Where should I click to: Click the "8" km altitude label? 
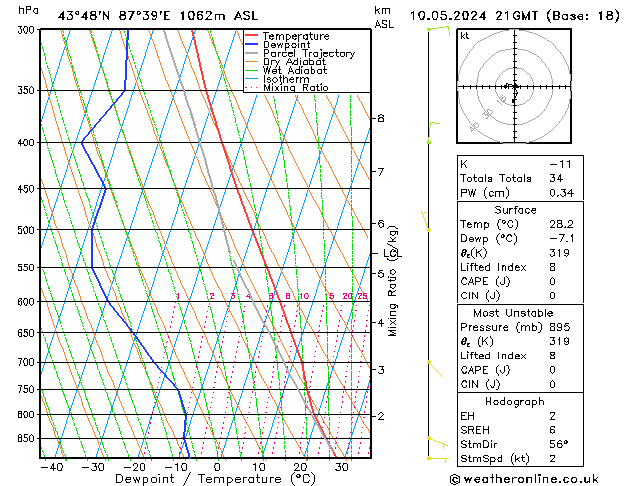tap(381, 118)
